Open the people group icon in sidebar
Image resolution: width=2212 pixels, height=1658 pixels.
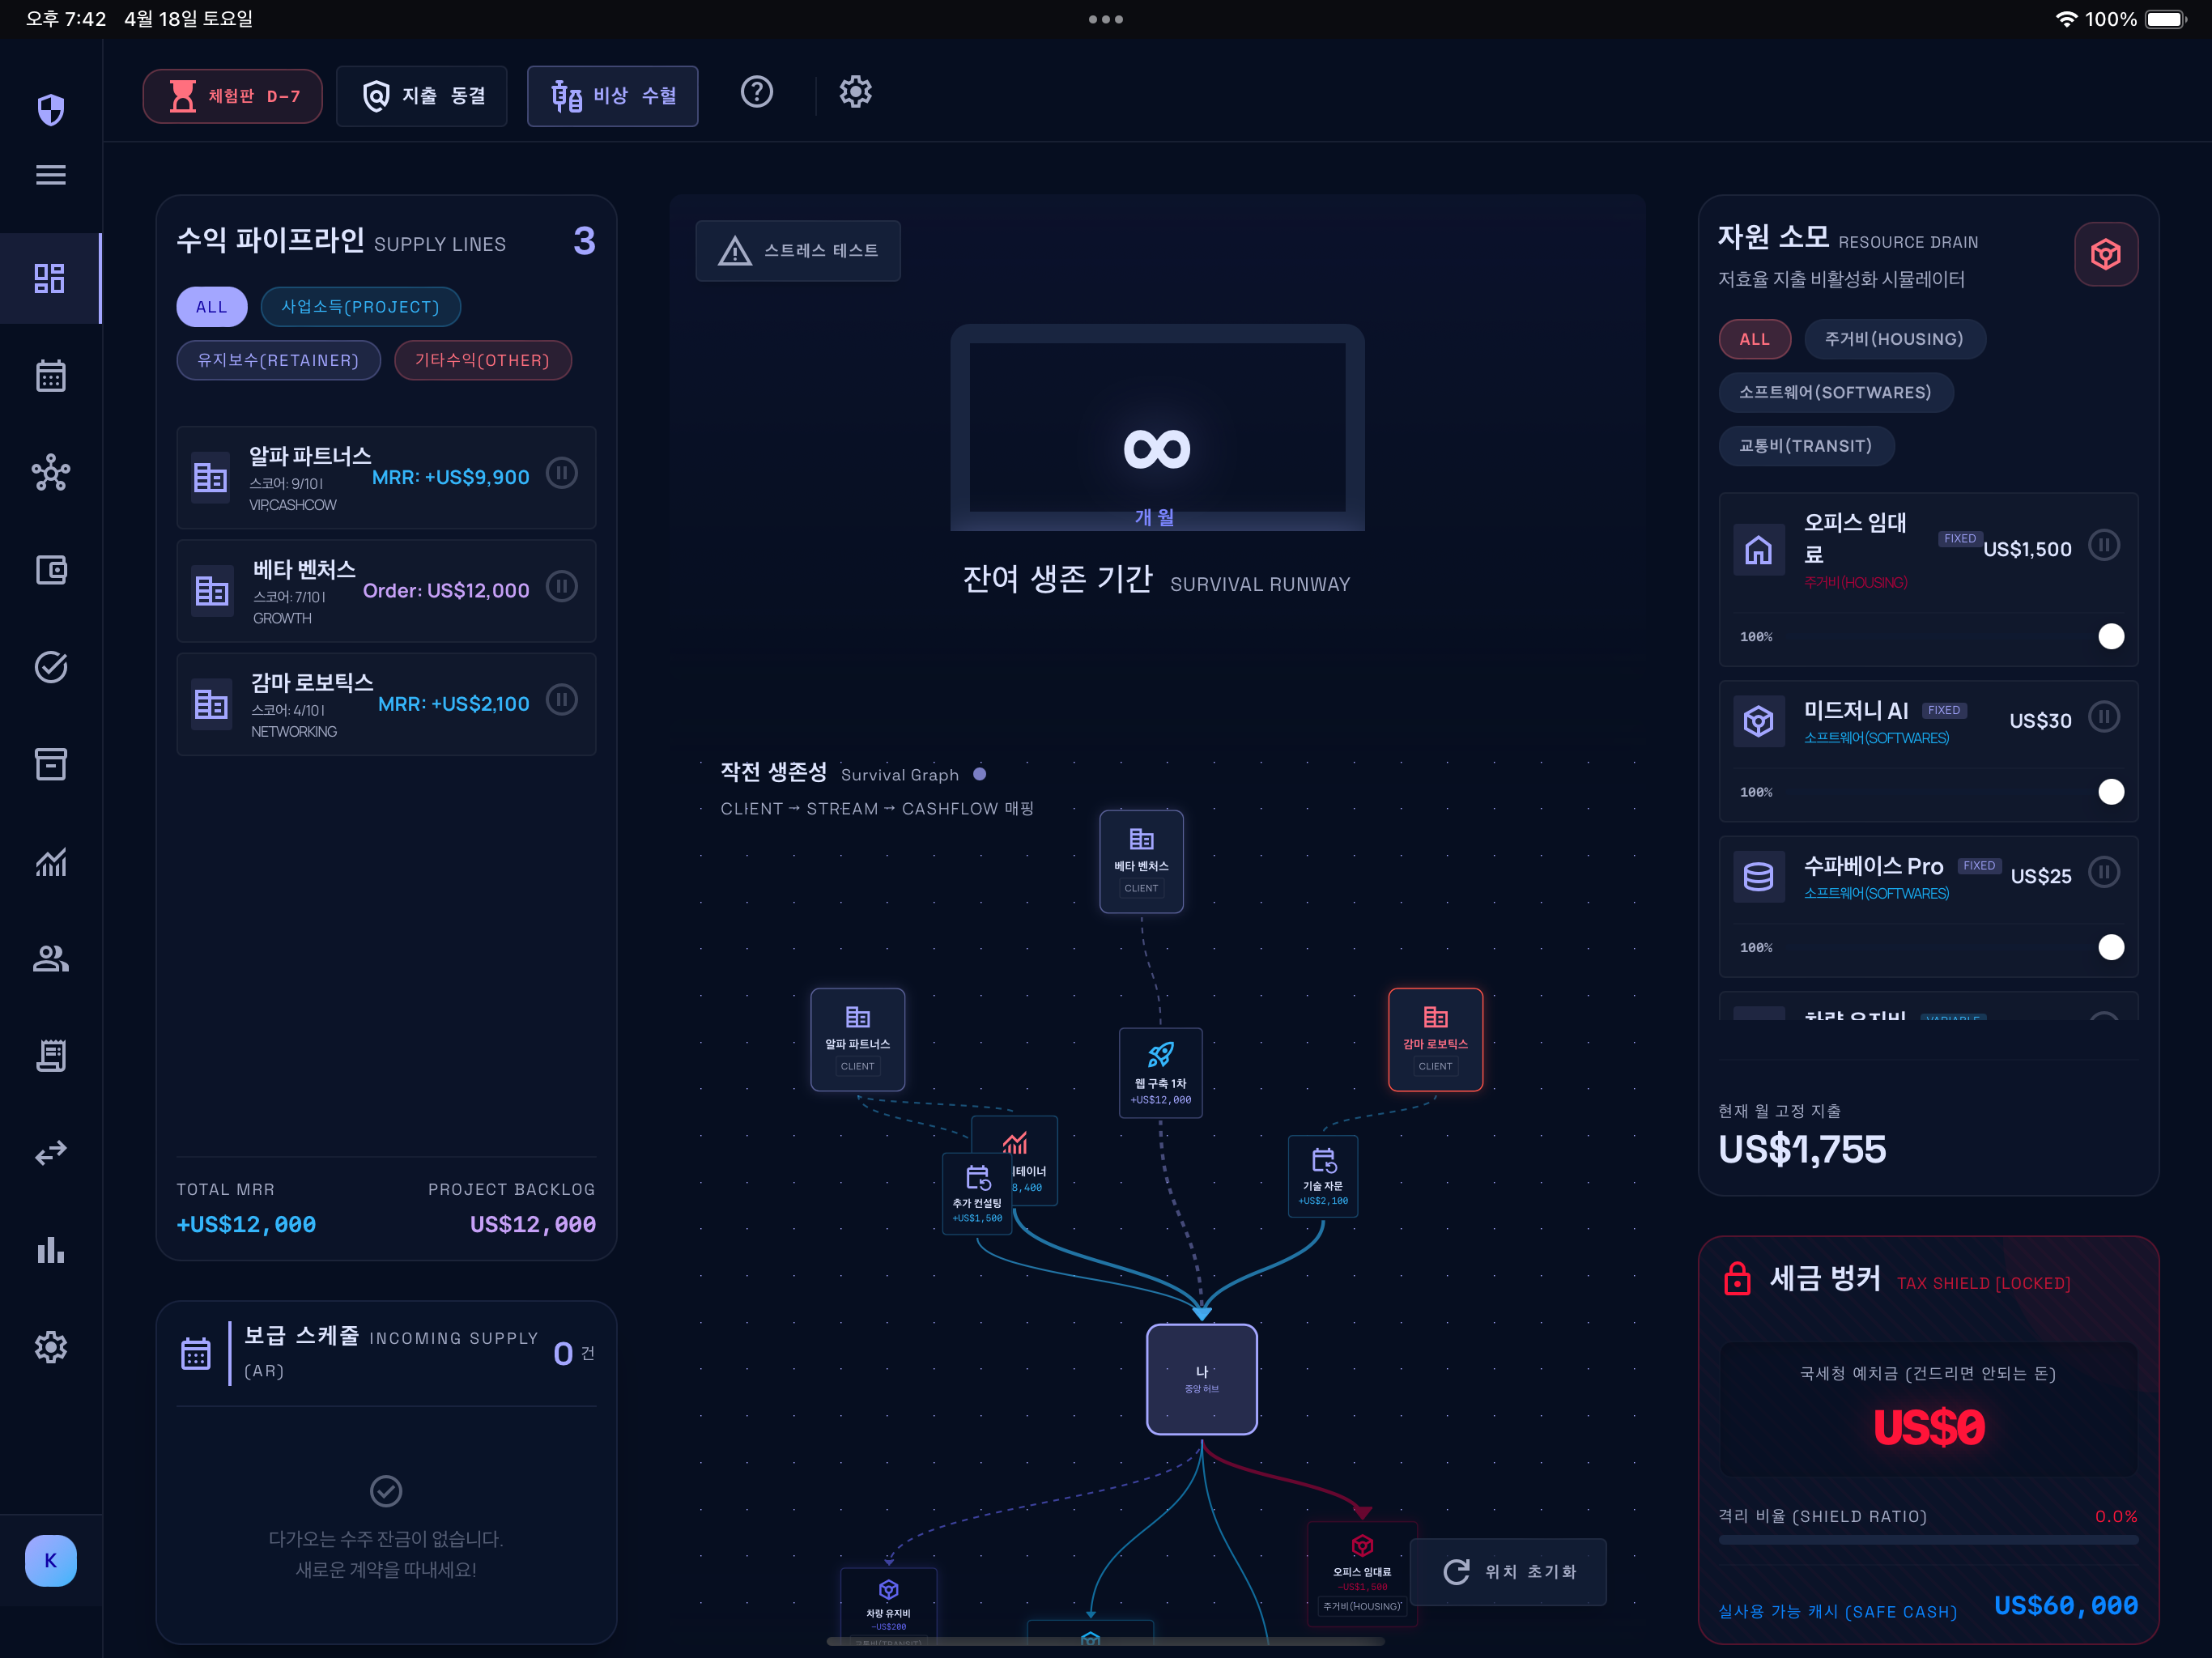(51, 958)
